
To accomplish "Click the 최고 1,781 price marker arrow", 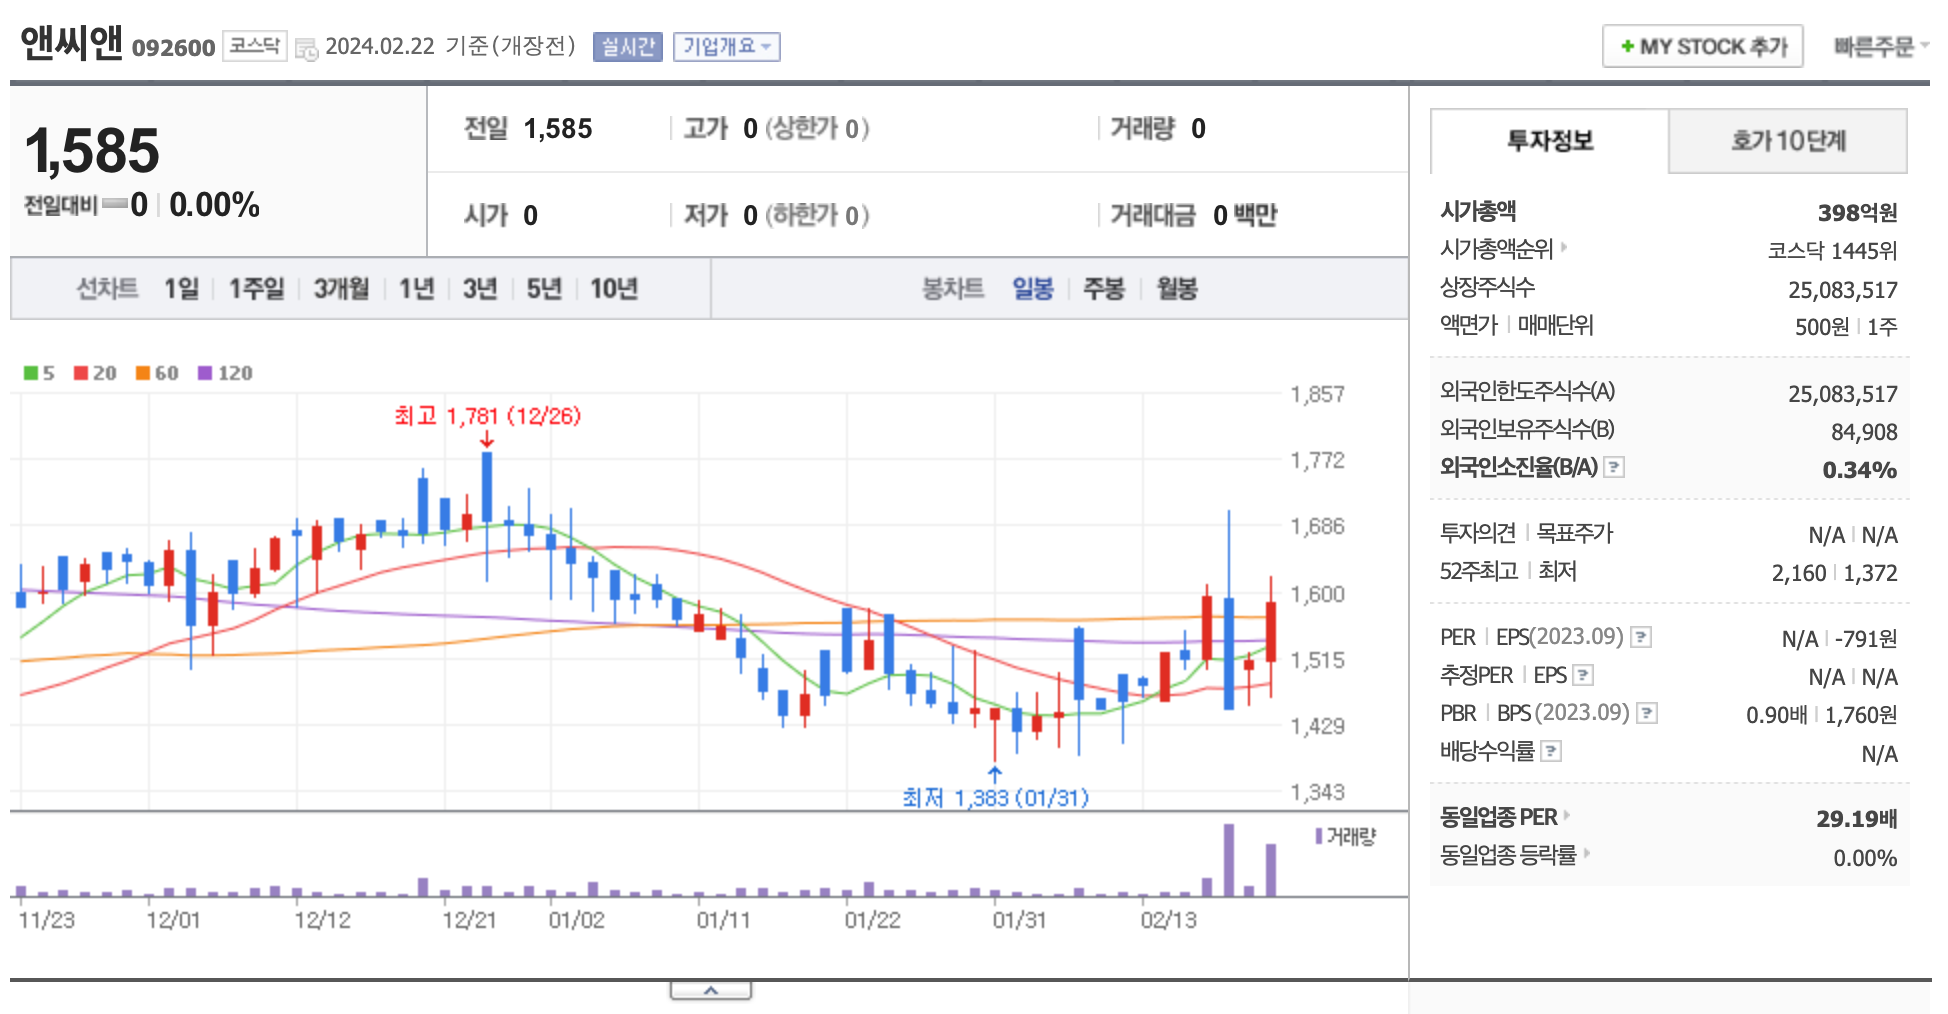I will (487, 440).
